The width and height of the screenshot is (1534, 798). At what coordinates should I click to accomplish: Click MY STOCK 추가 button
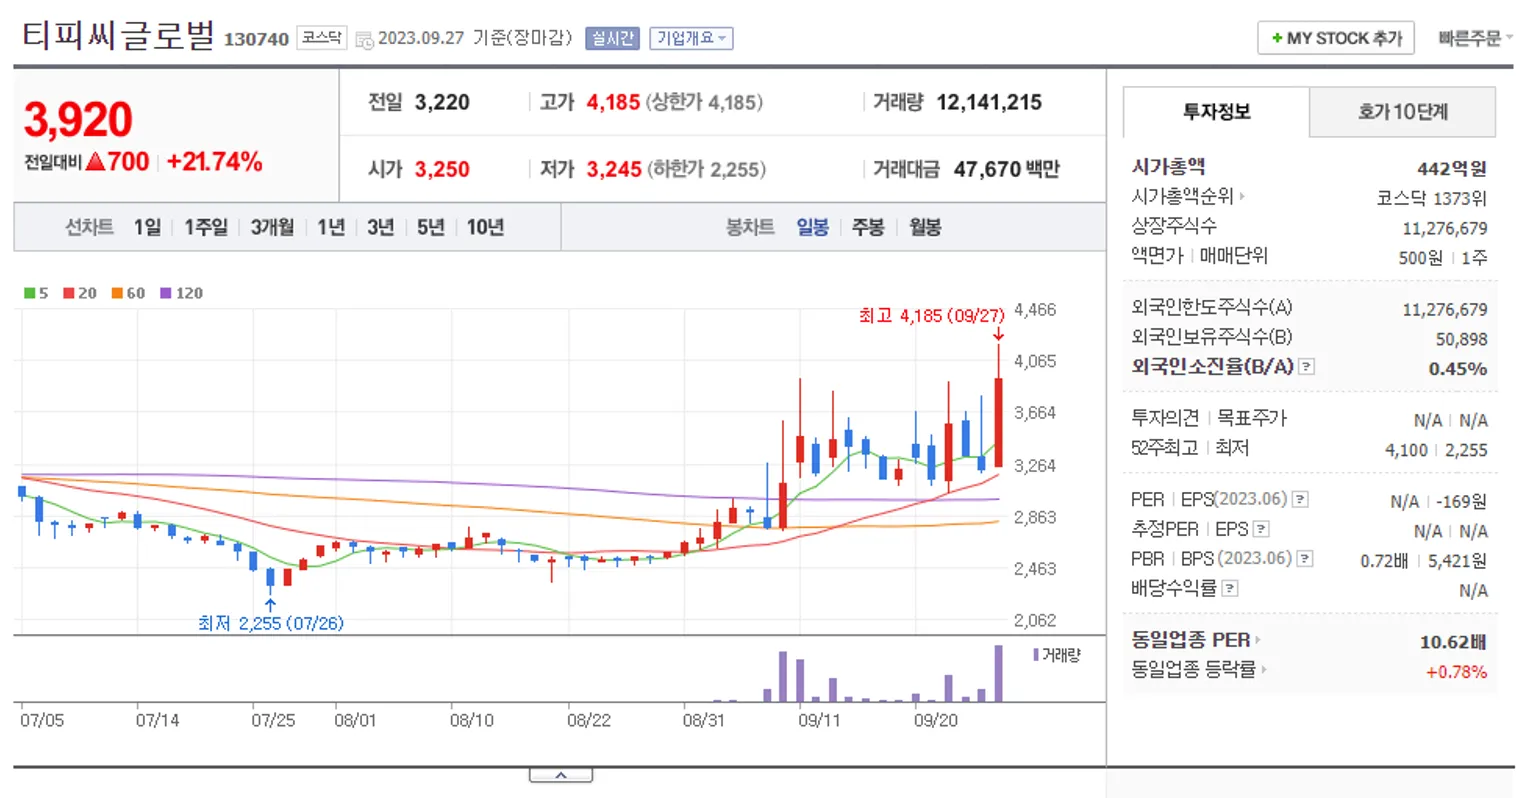pos(1335,38)
